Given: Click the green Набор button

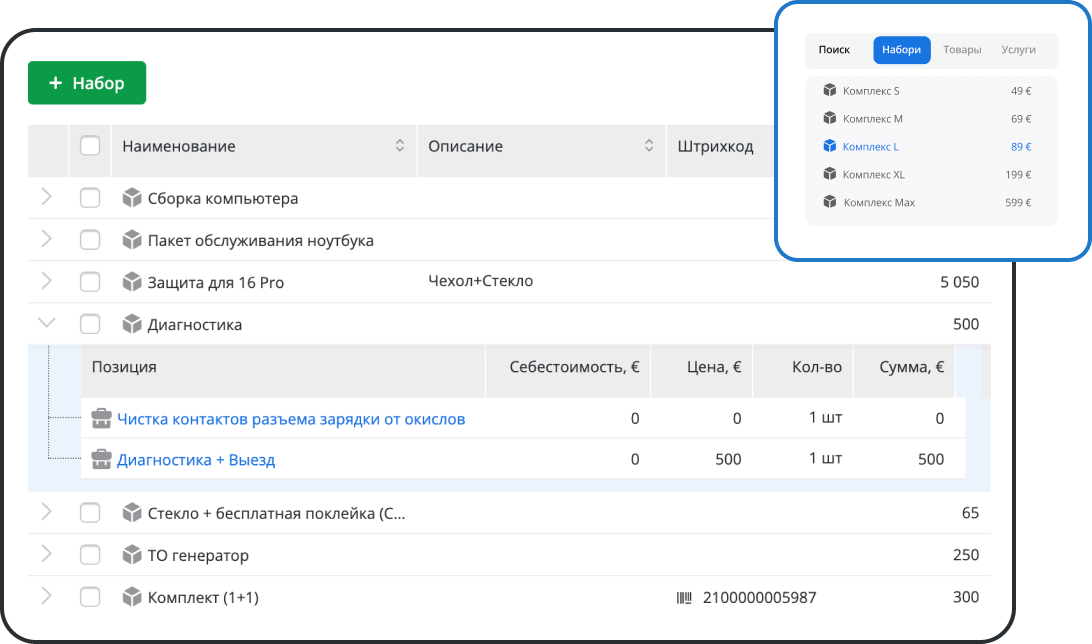Looking at the screenshot, I should click(x=87, y=83).
